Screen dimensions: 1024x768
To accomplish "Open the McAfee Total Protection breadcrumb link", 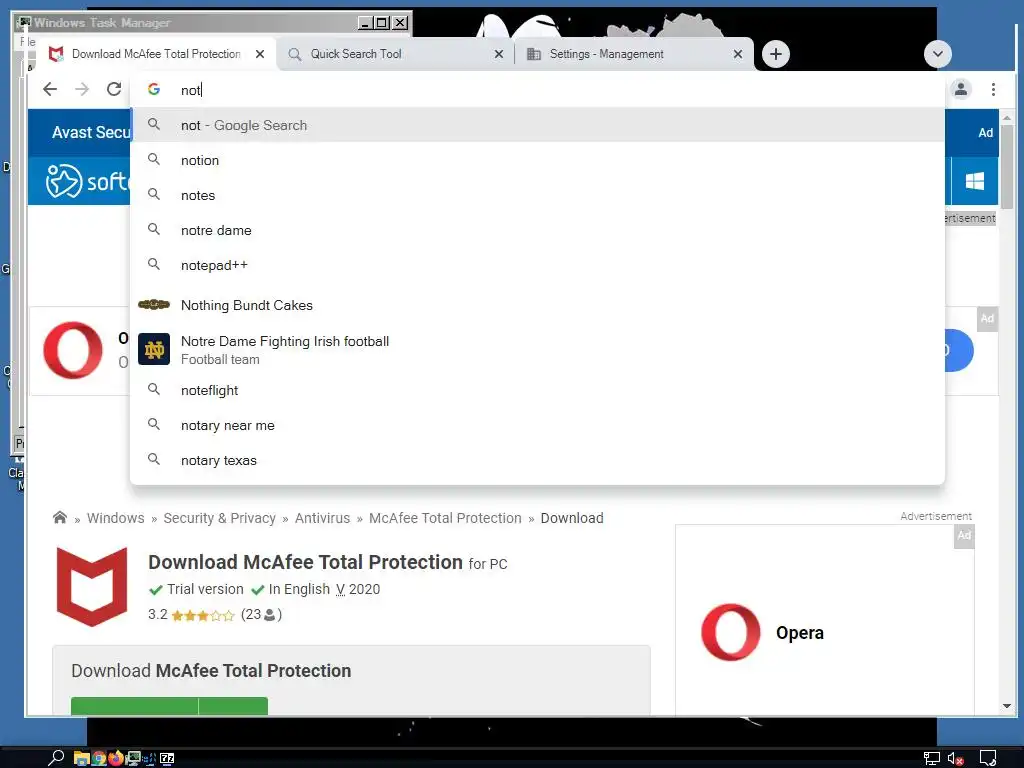I will tap(445, 518).
